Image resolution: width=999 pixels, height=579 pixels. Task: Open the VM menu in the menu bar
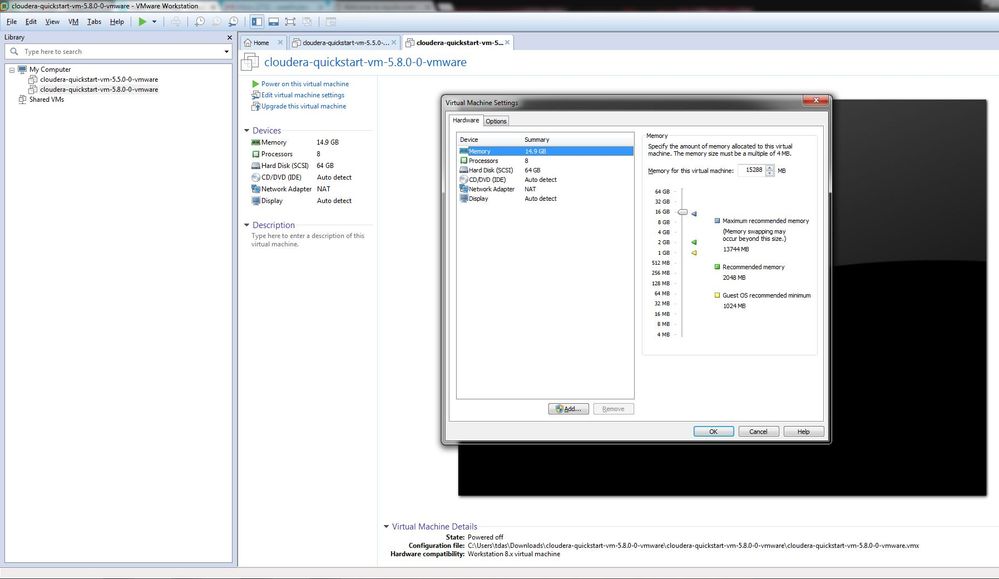(72, 21)
